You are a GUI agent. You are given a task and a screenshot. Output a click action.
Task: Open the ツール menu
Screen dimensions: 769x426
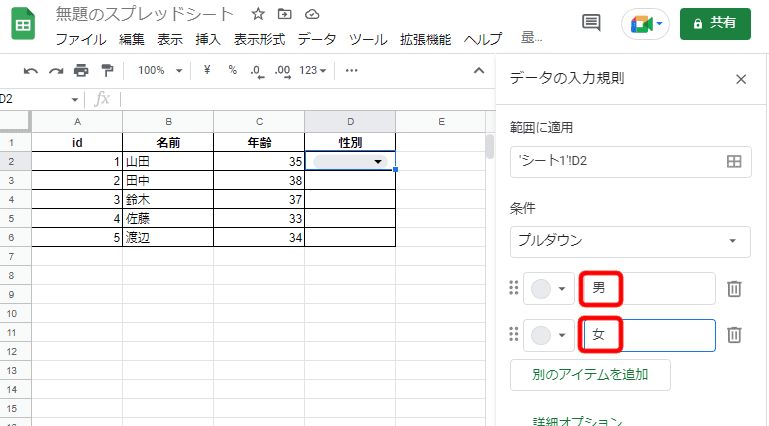coord(368,39)
